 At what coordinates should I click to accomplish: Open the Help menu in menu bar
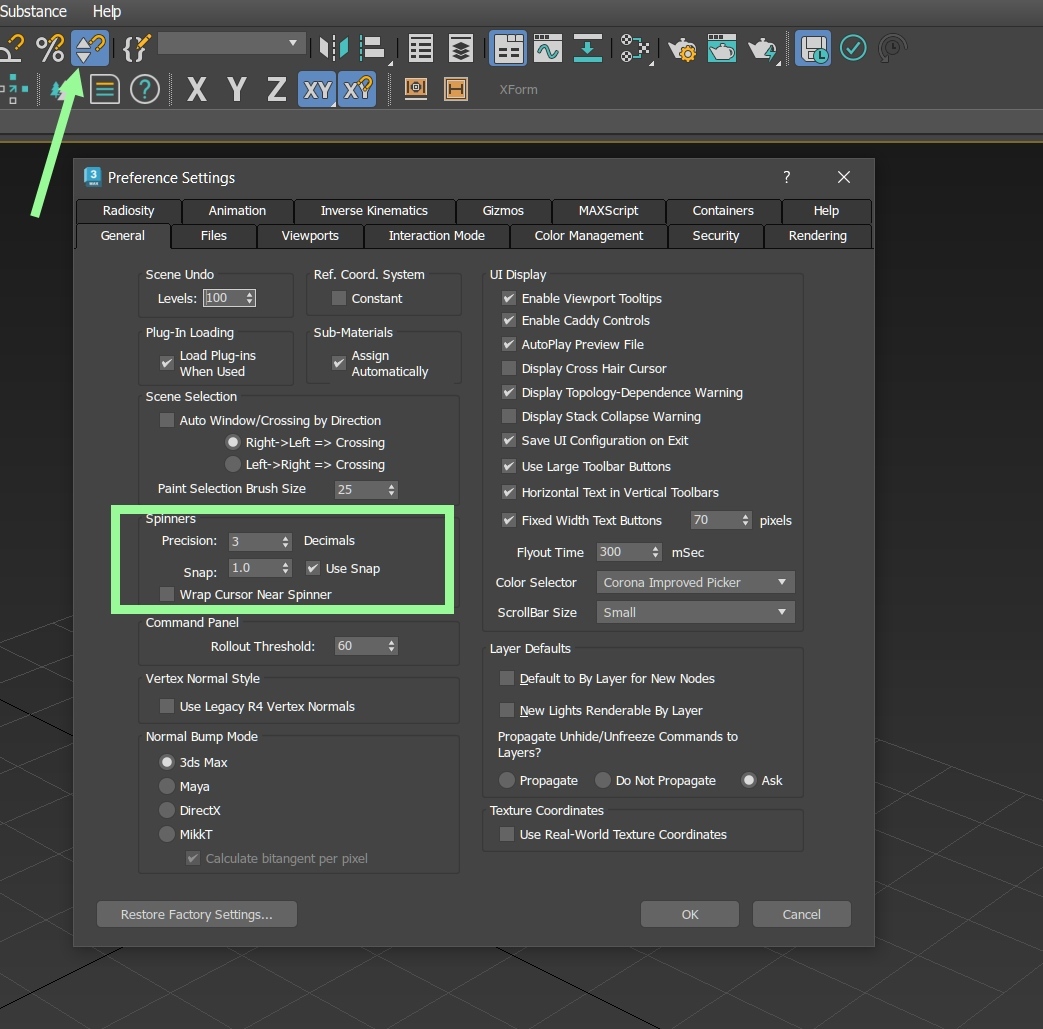tap(106, 11)
